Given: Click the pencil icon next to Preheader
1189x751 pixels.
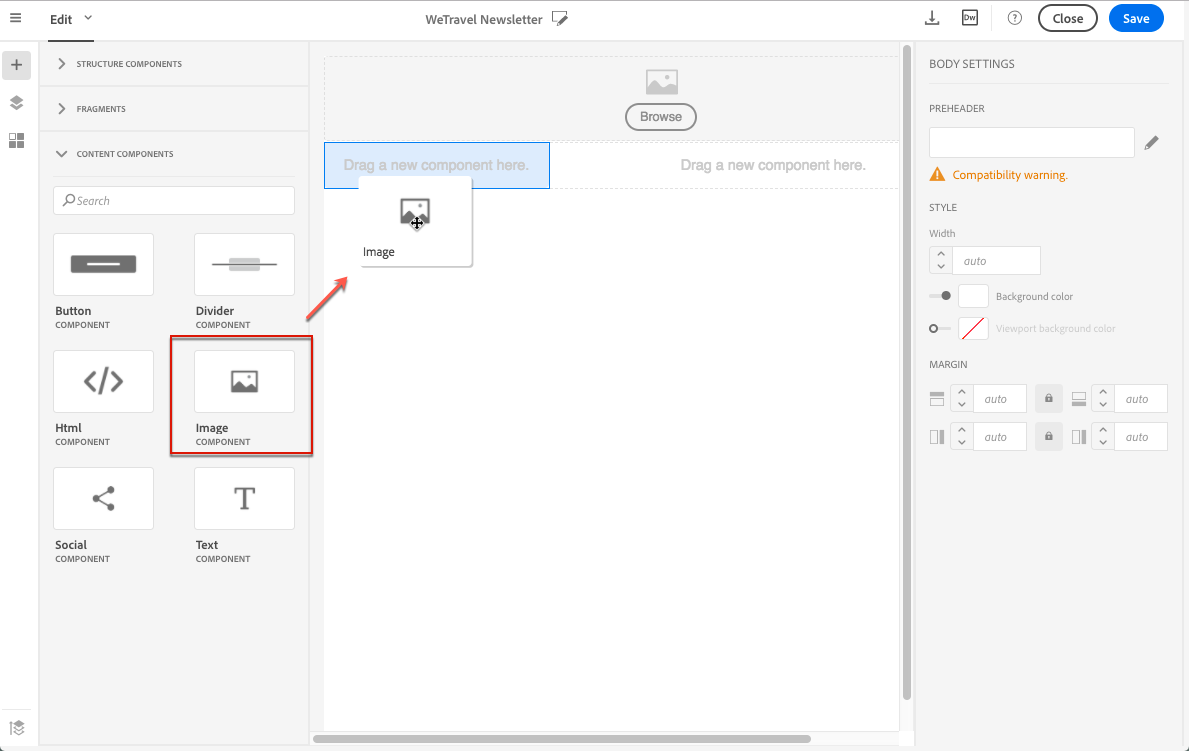Looking at the screenshot, I should [x=1151, y=143].
